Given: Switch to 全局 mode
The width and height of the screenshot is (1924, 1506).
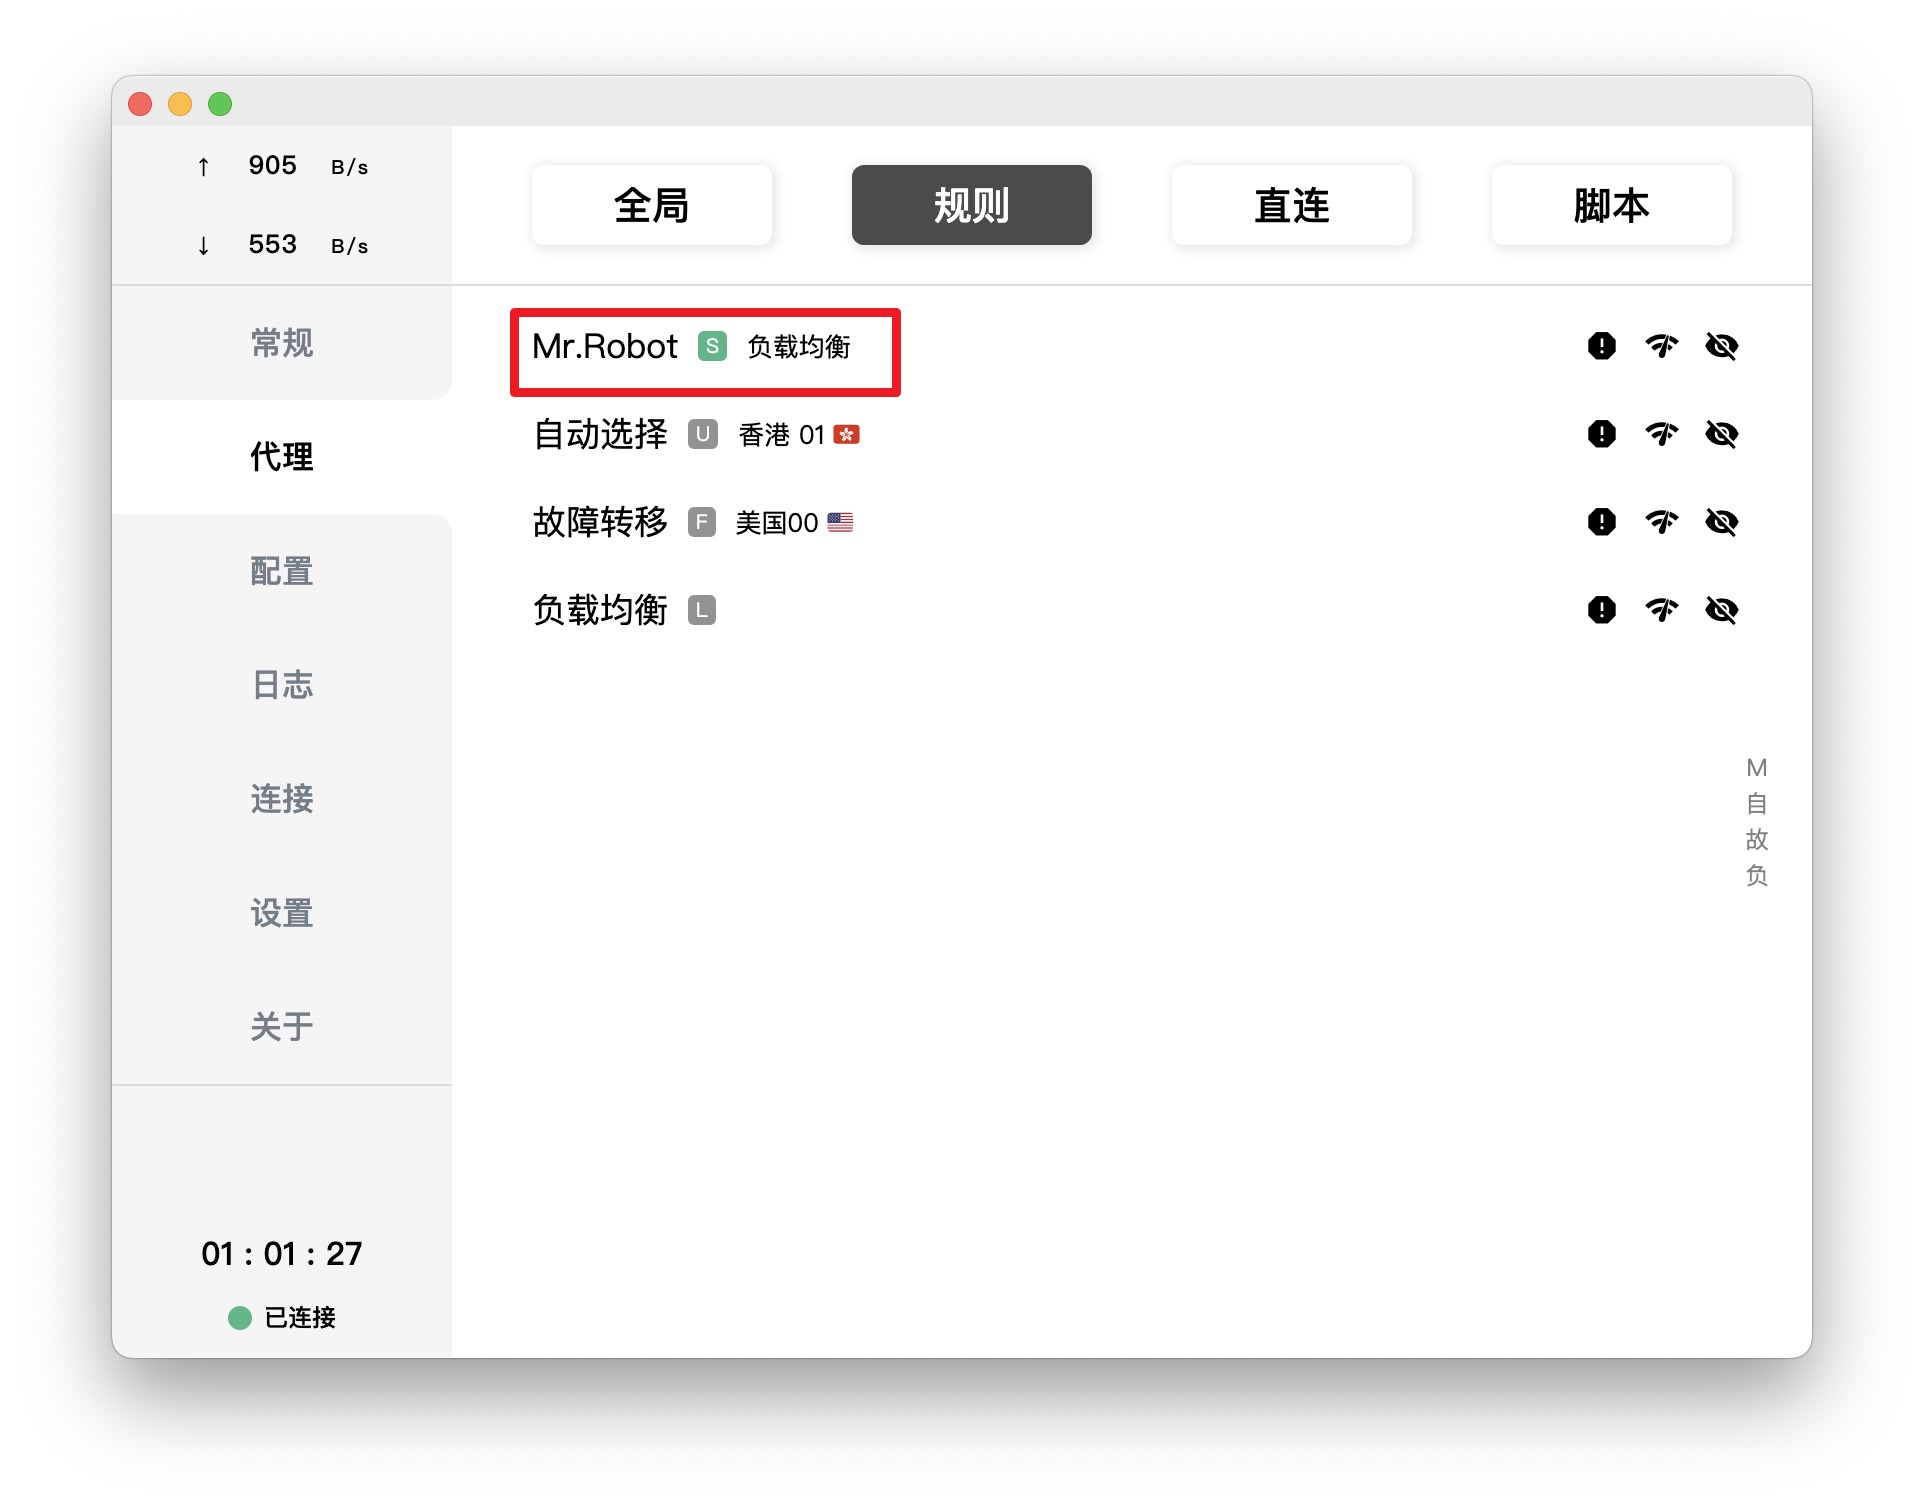Looking at the screenshot, I should [651, 205].
